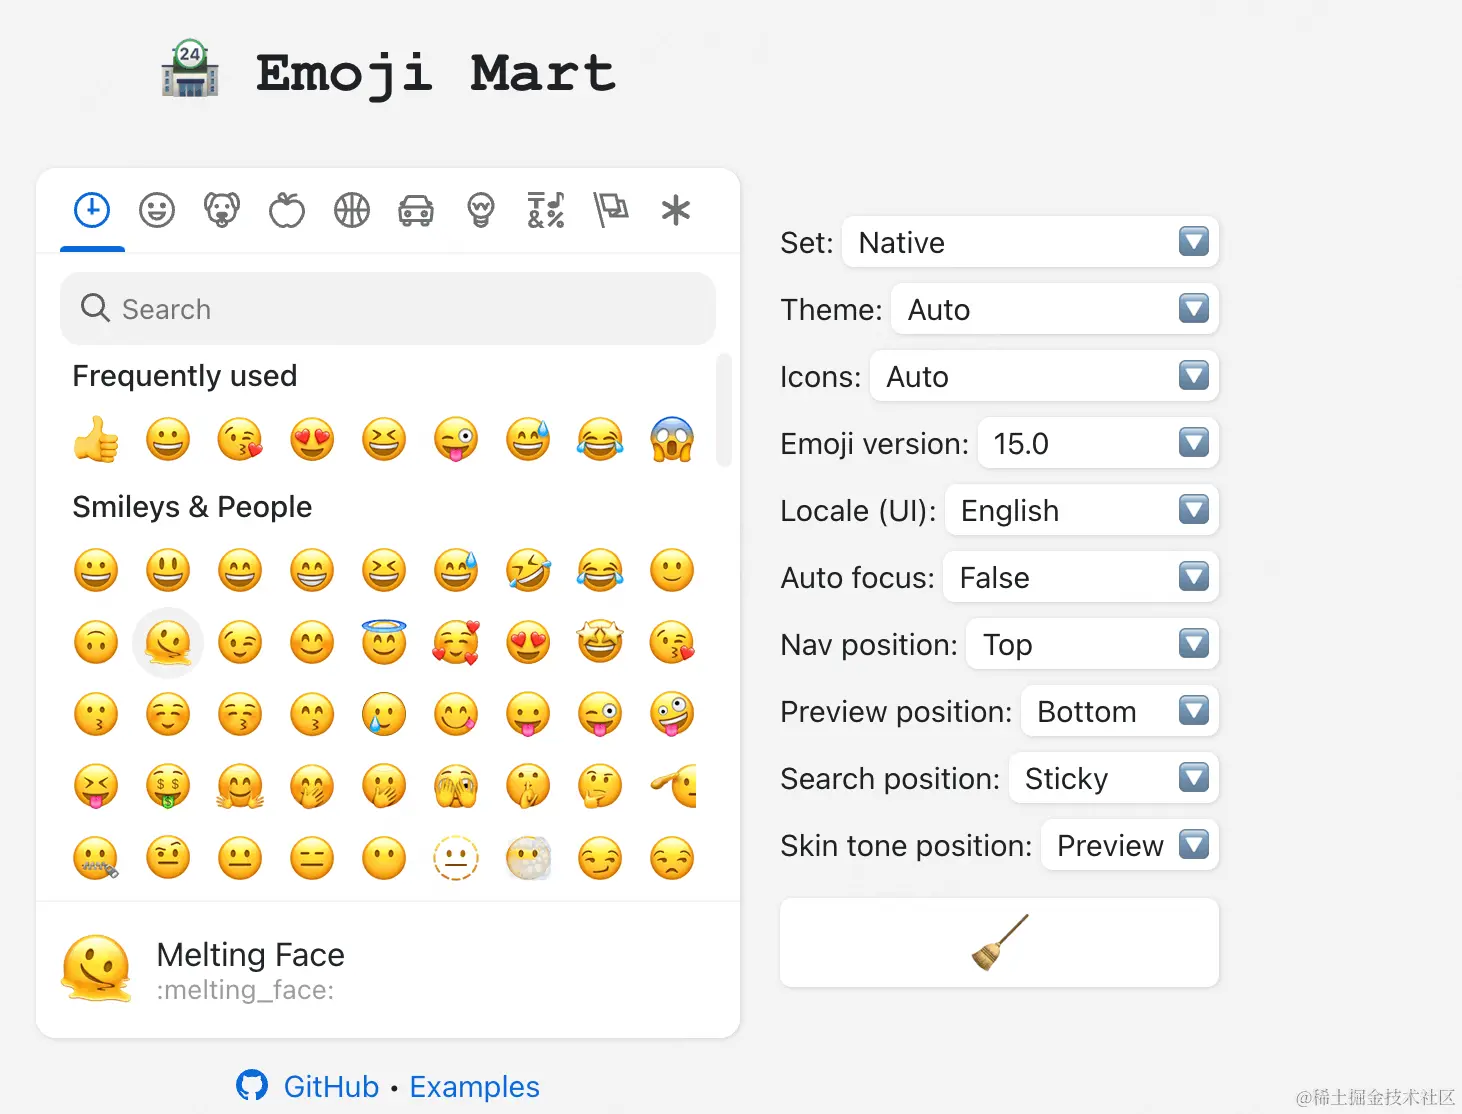This screenshot has width=1462, height=1114.
Task: Click the Emoji Mart title heading
Action: [x=435, y=73]
